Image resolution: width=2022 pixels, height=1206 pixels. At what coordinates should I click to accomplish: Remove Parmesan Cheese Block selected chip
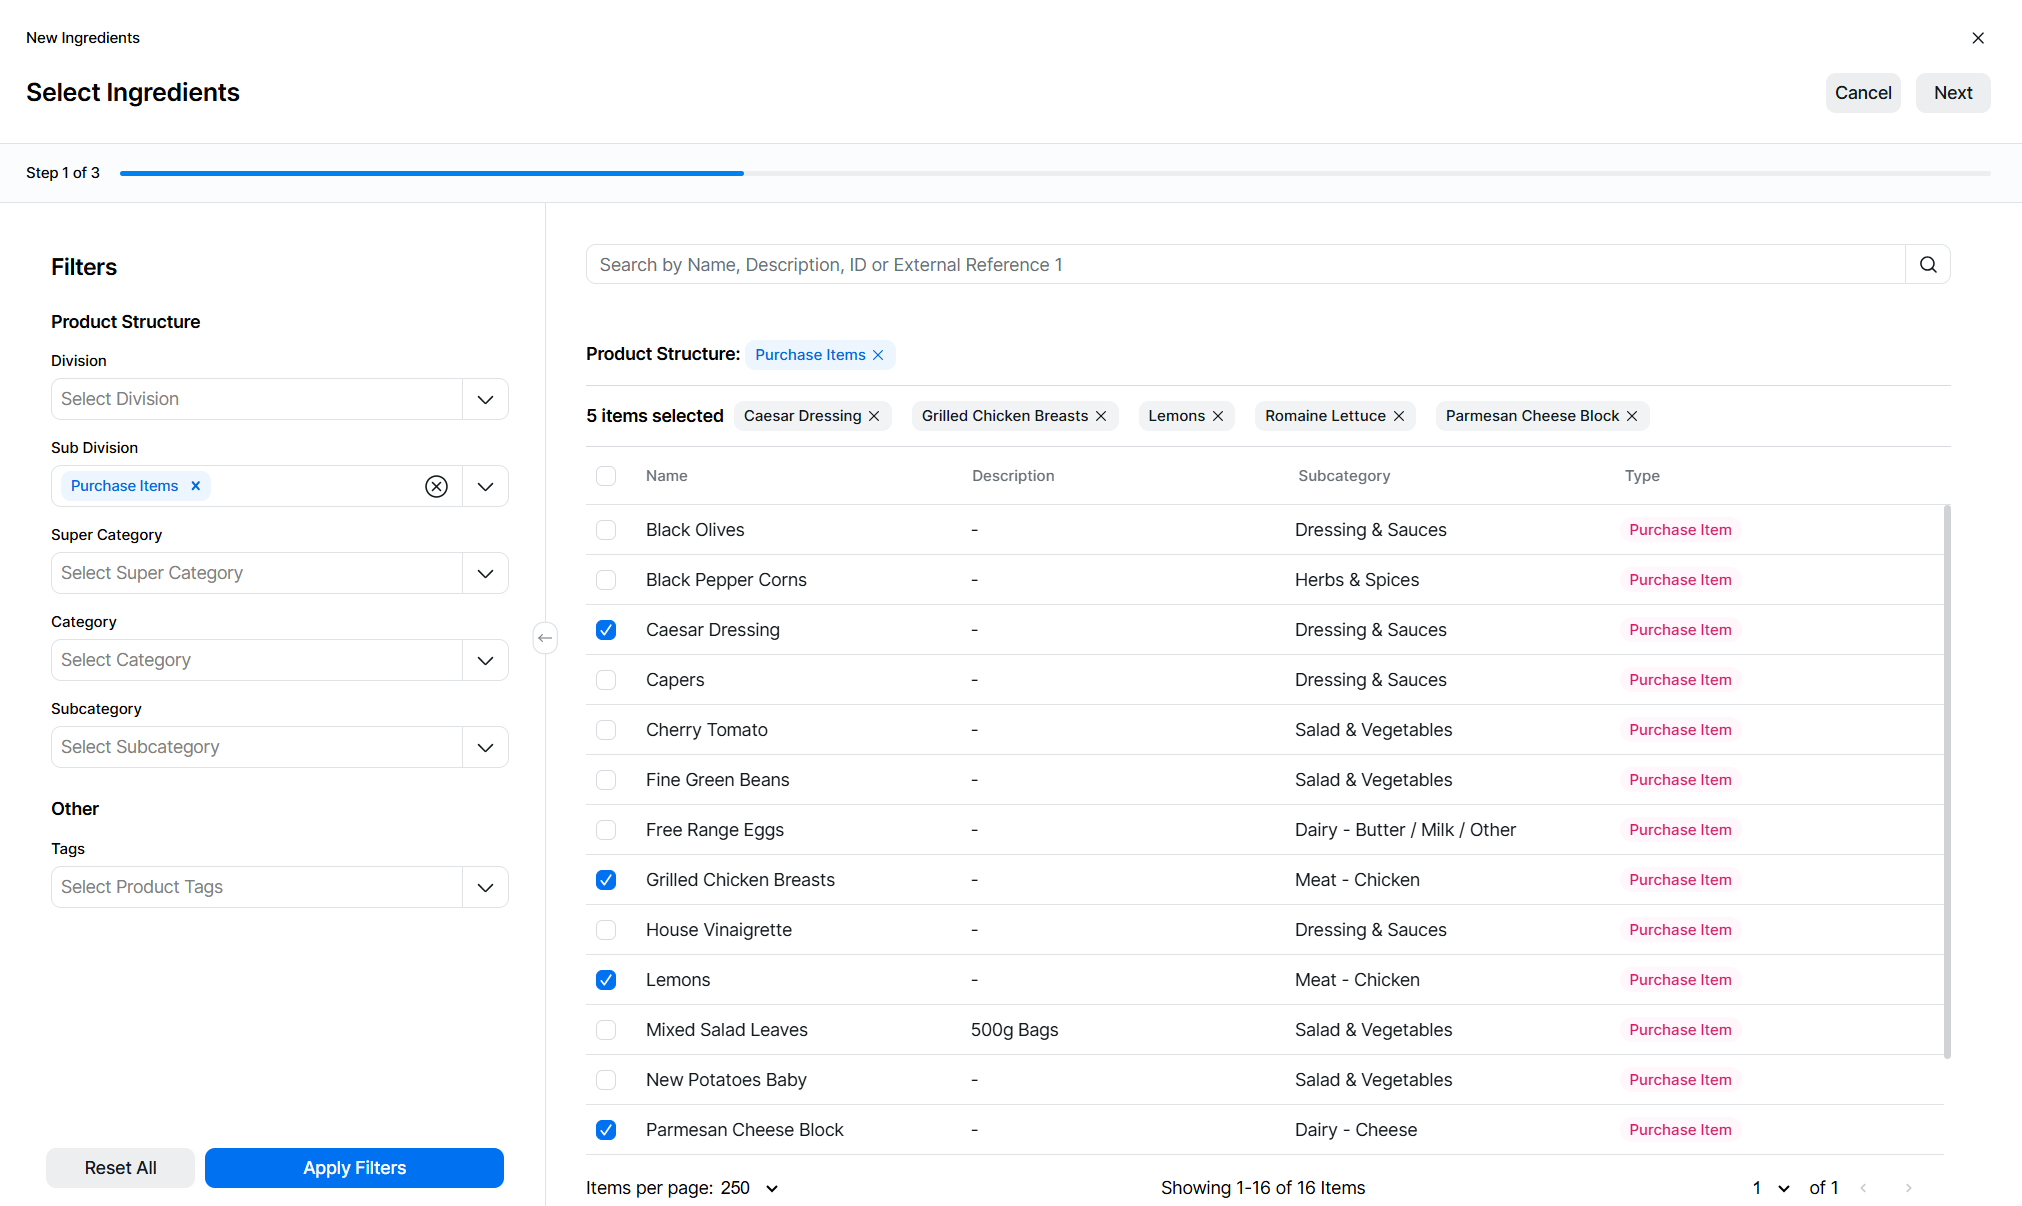[1632, 416]
